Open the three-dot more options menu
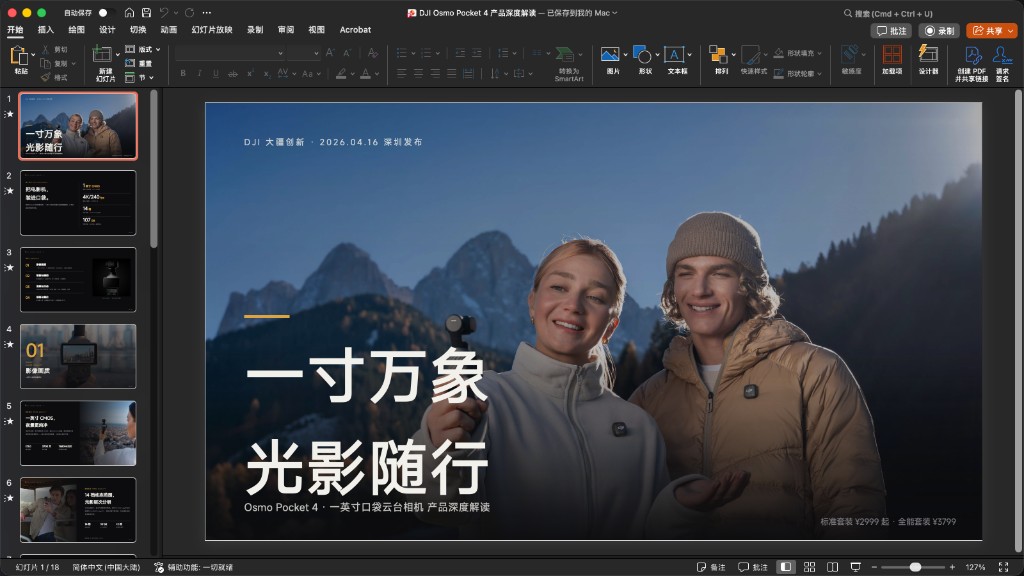The height and width of the screenshot is (576, 1024). 207,13
